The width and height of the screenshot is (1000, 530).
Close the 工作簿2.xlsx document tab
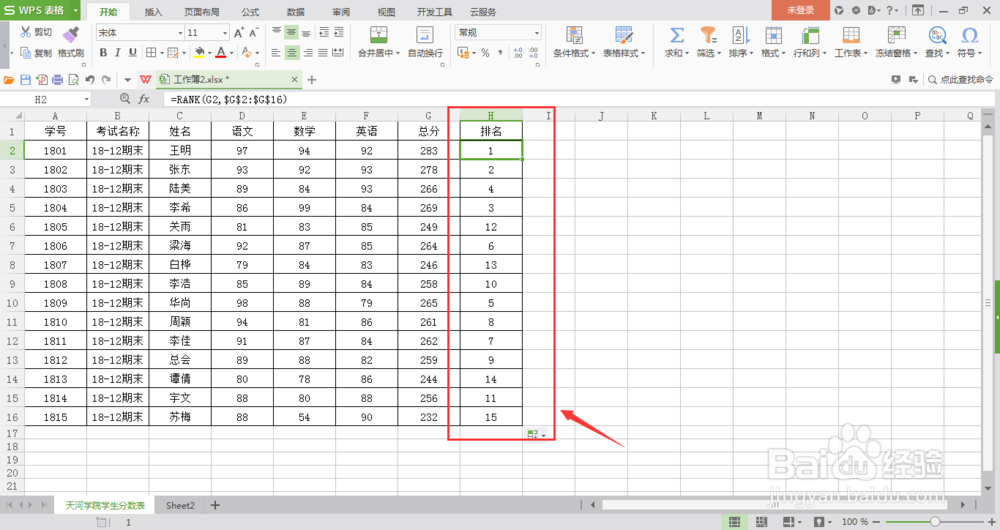pyautogui.click(x=294, y=80)
